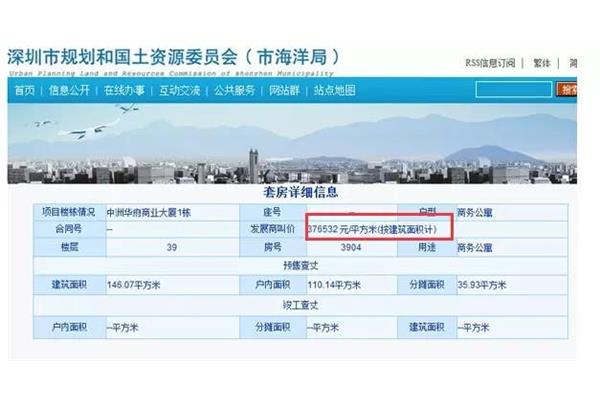Click 户内面积 label beside 110.14平方米
Viewport: 600px width, 400px height.
[x=272, y=285]
